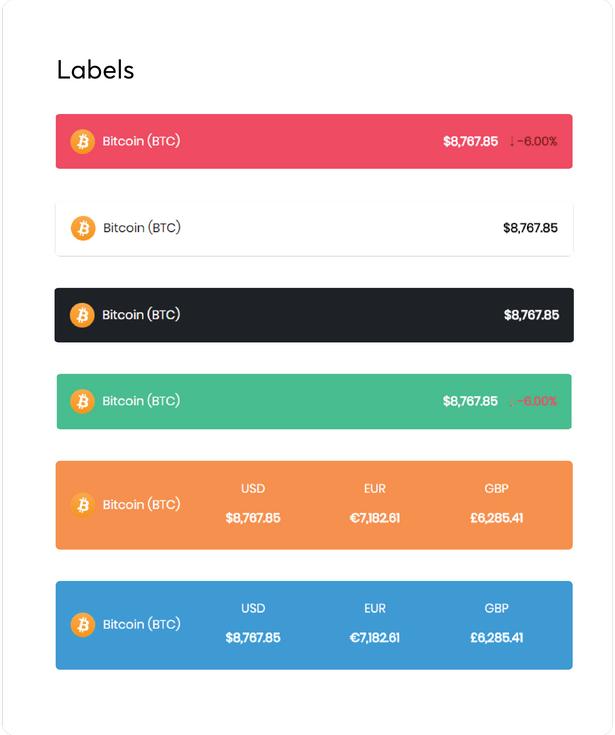Image resolution: width=615 pixels, height=735 pixels.
Task: Click Bitcoin icon in red label
Action: 82,142
